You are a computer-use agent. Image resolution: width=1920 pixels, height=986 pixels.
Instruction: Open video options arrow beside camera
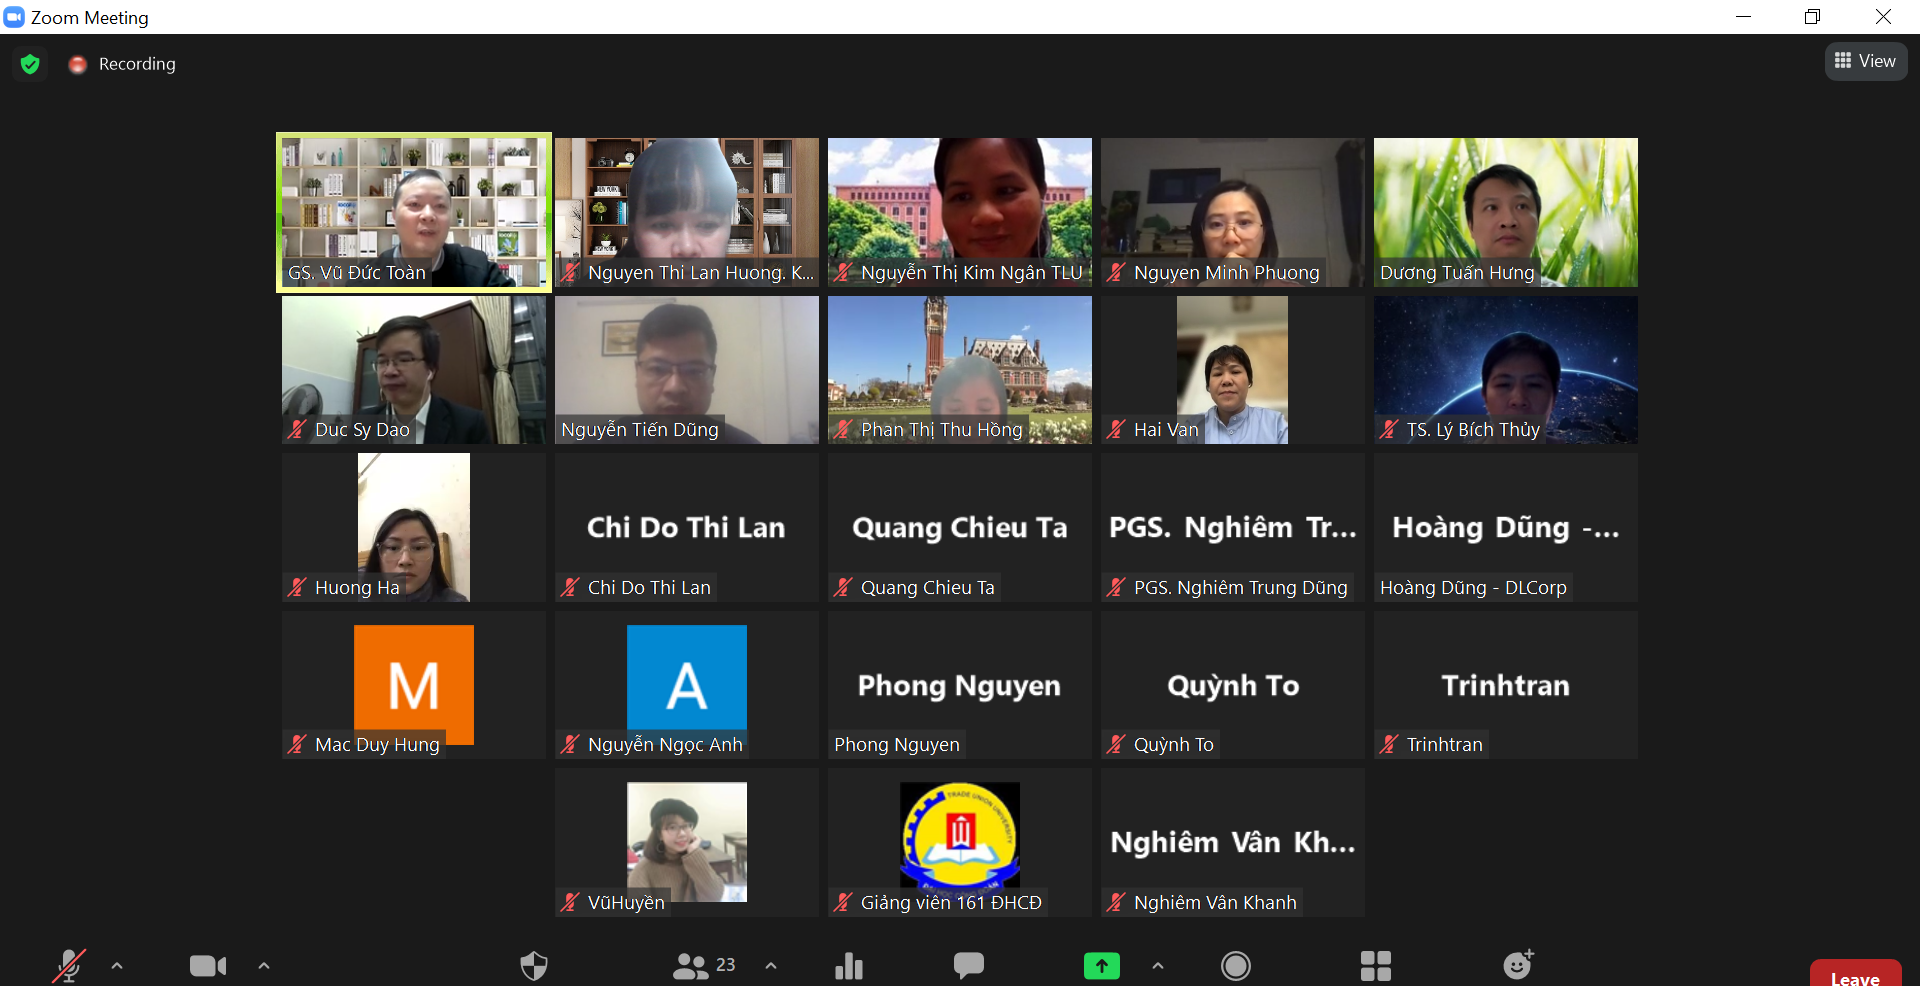click(264, 965)
